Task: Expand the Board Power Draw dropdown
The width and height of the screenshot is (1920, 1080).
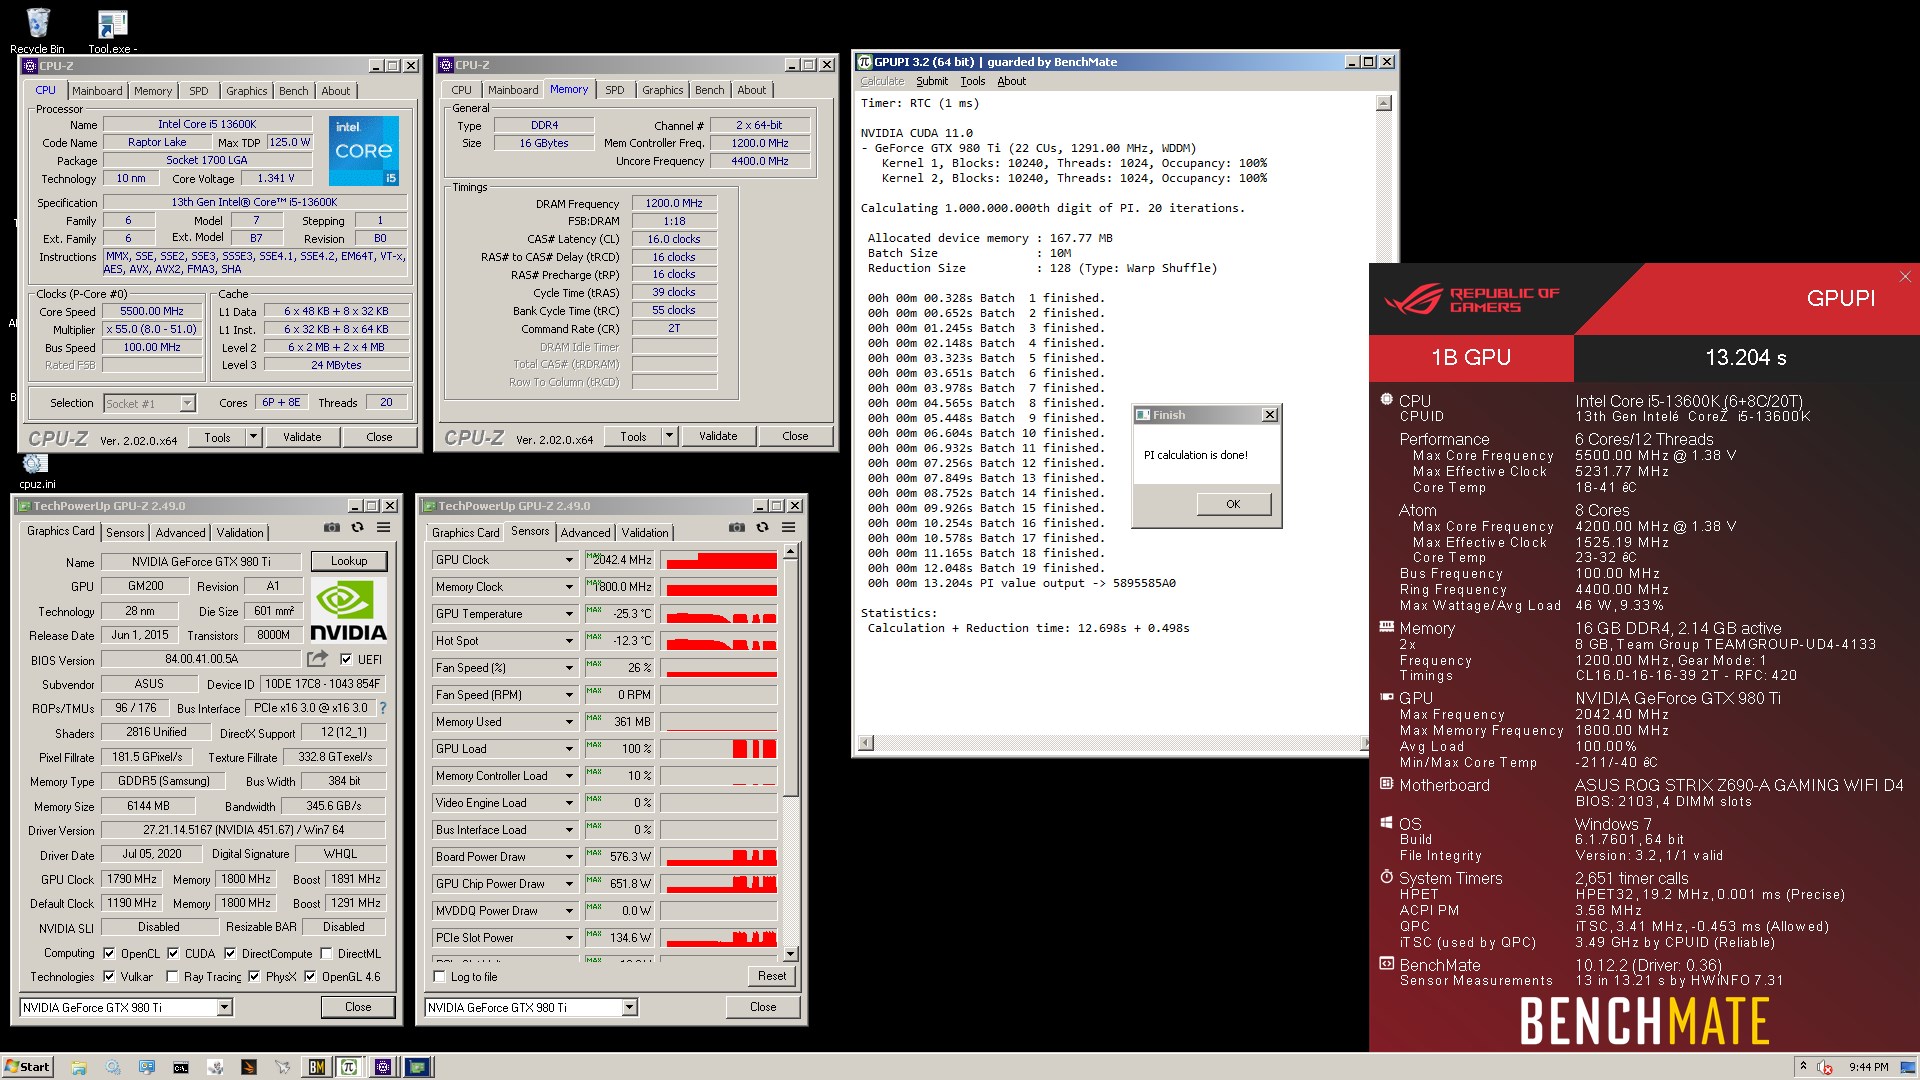Action: 569,857
